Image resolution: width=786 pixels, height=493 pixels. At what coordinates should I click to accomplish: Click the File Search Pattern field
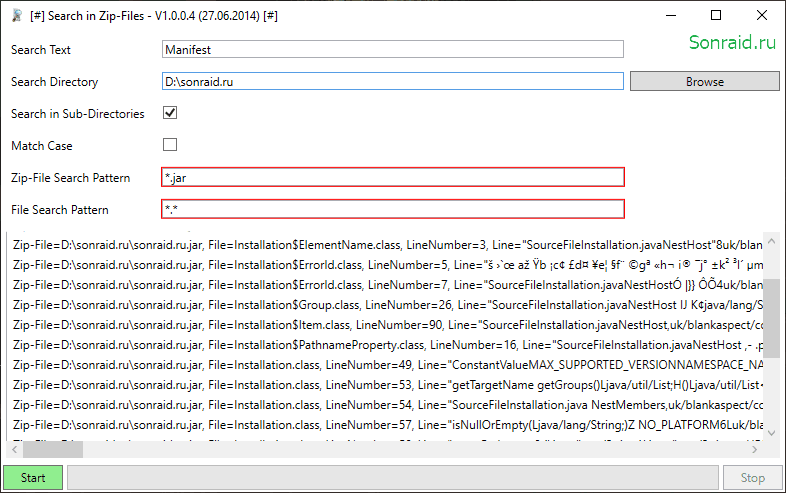tap(392, 209)
